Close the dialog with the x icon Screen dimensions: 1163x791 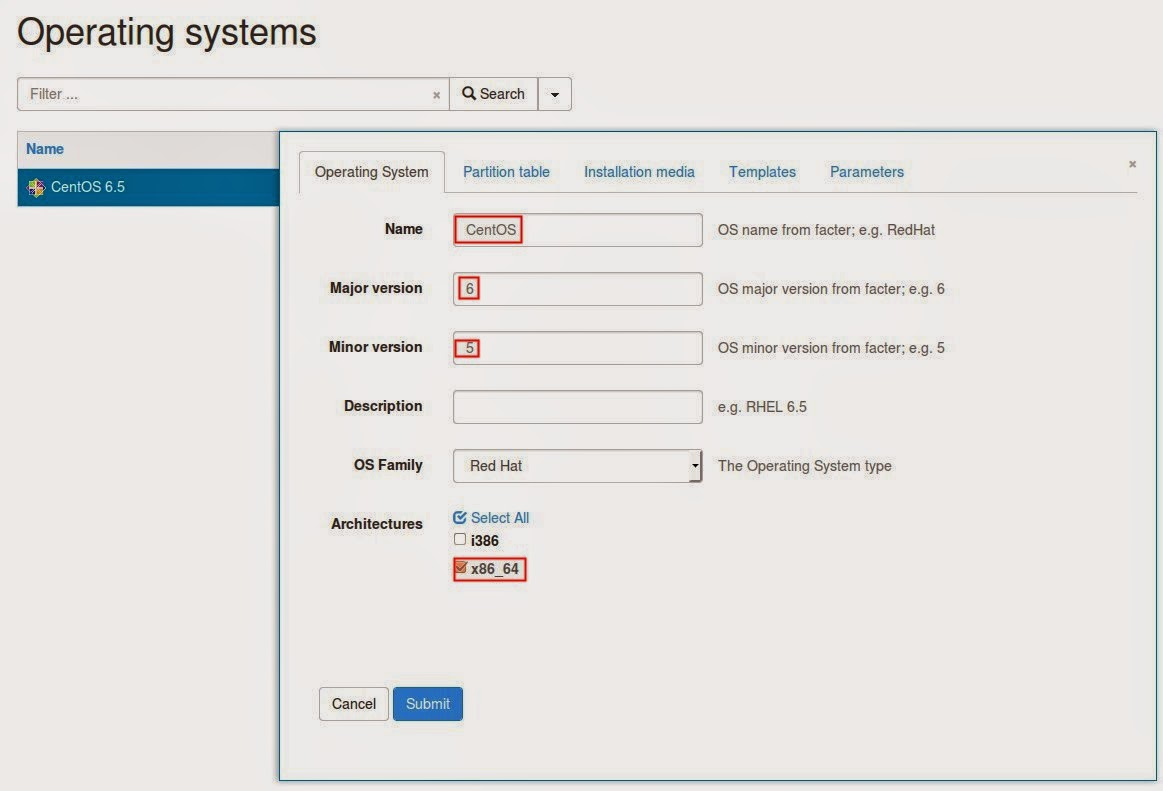coord(1132,164)
